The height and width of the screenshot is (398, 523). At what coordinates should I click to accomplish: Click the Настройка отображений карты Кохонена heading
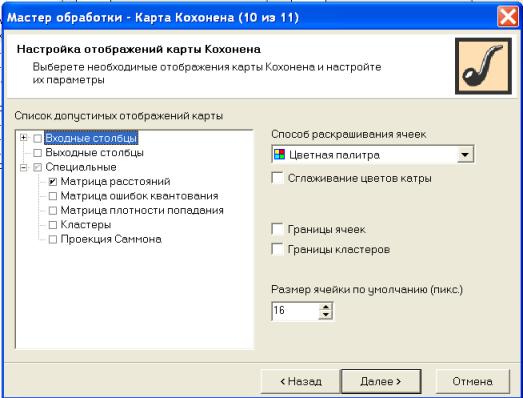pos(138,49)
